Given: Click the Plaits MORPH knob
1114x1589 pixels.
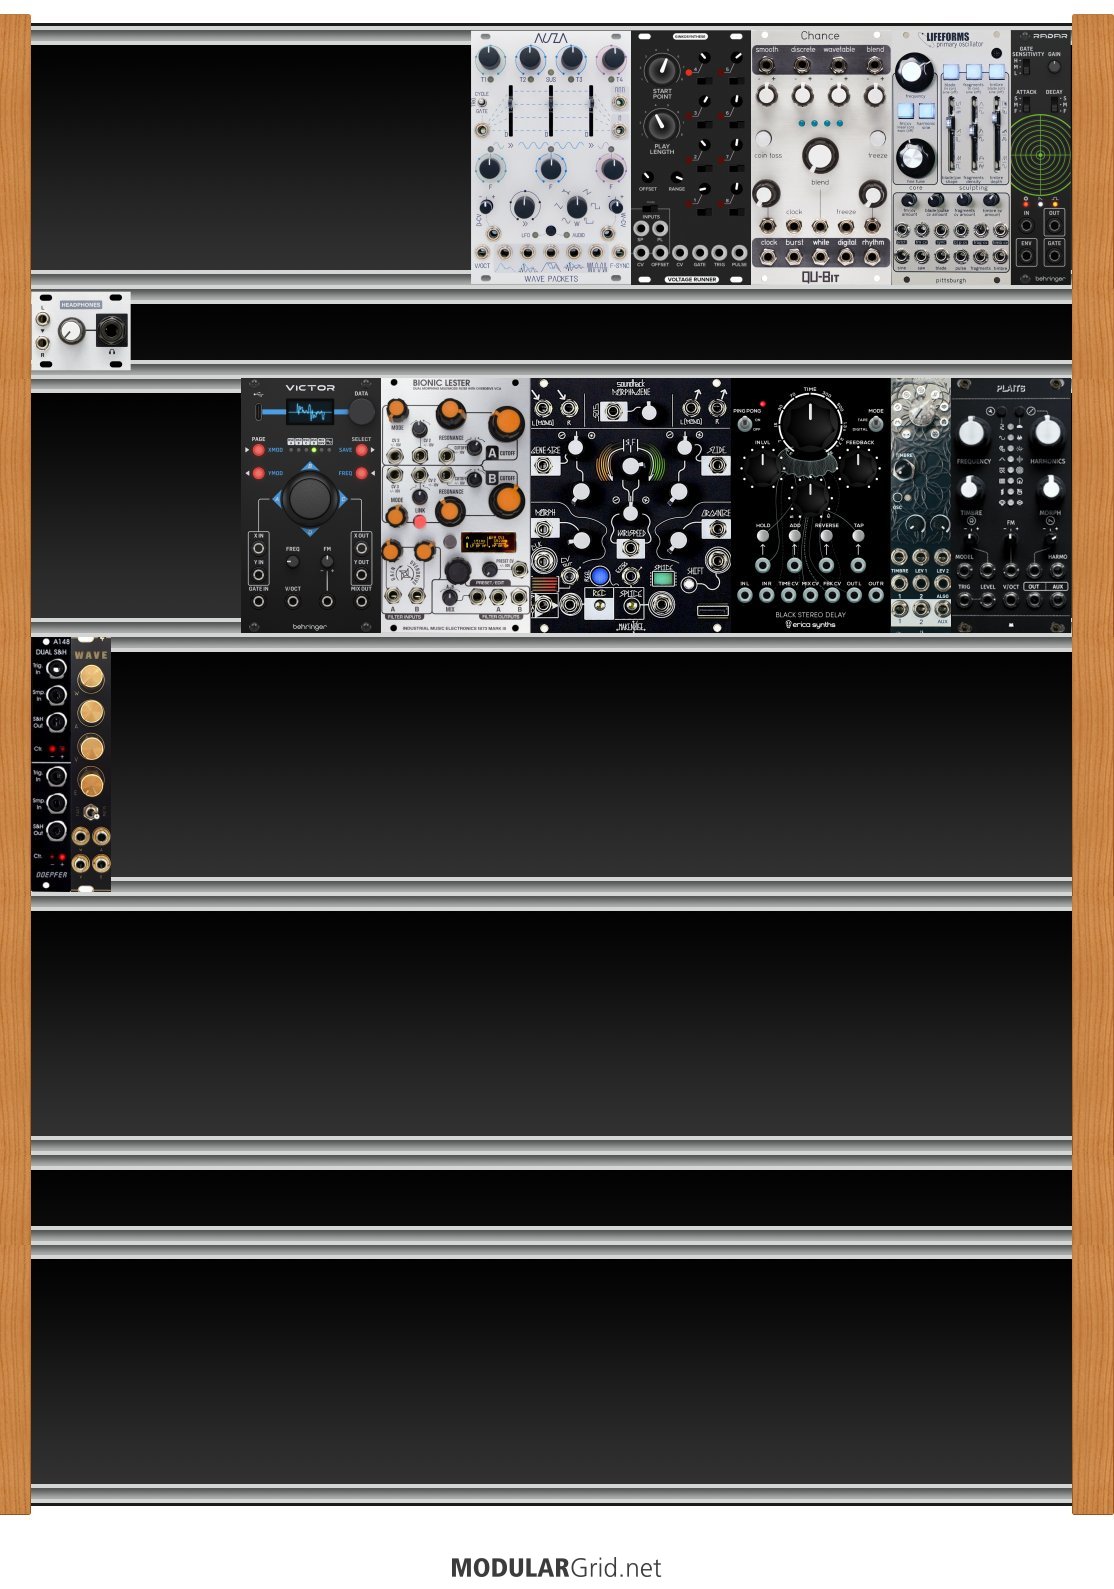Looking at the screenshot, I should pyautogui.click(x=1050, y=489).
